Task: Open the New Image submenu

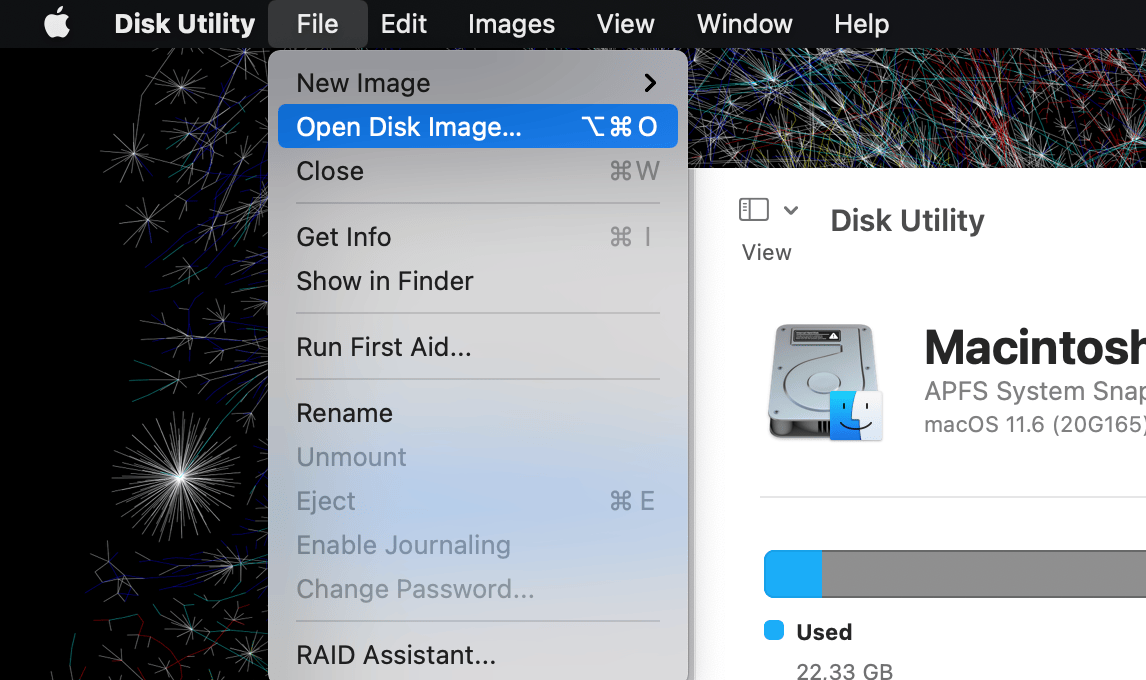Action: (x=363, y=82)
